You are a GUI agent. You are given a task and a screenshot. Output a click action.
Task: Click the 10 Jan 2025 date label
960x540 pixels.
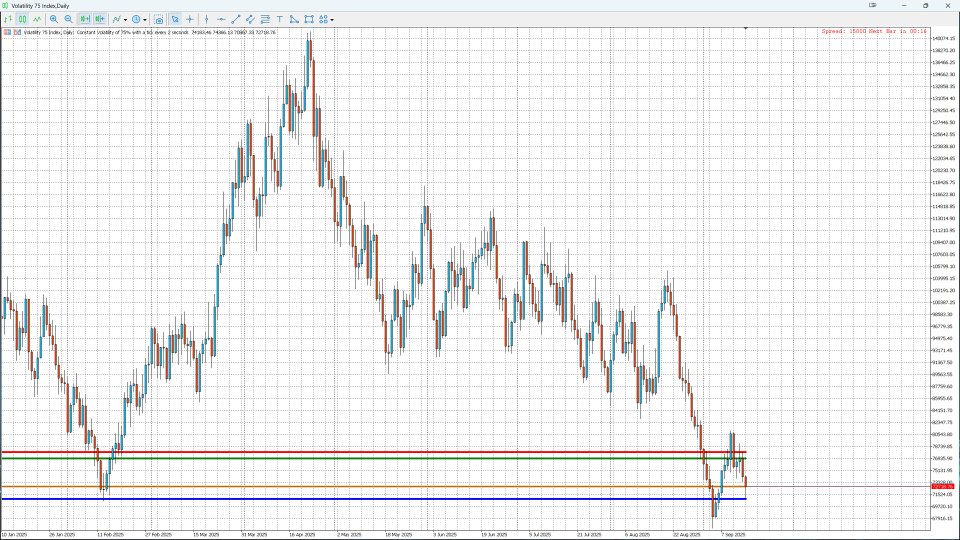14,534
